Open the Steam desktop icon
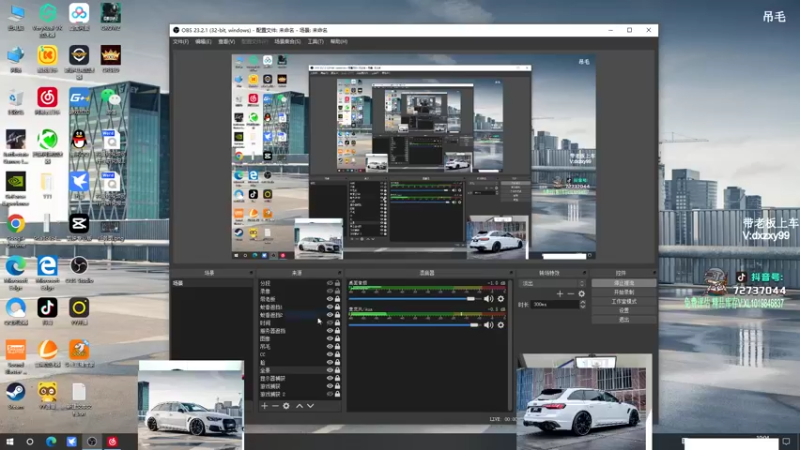The image size is (800, 450). 16,392
